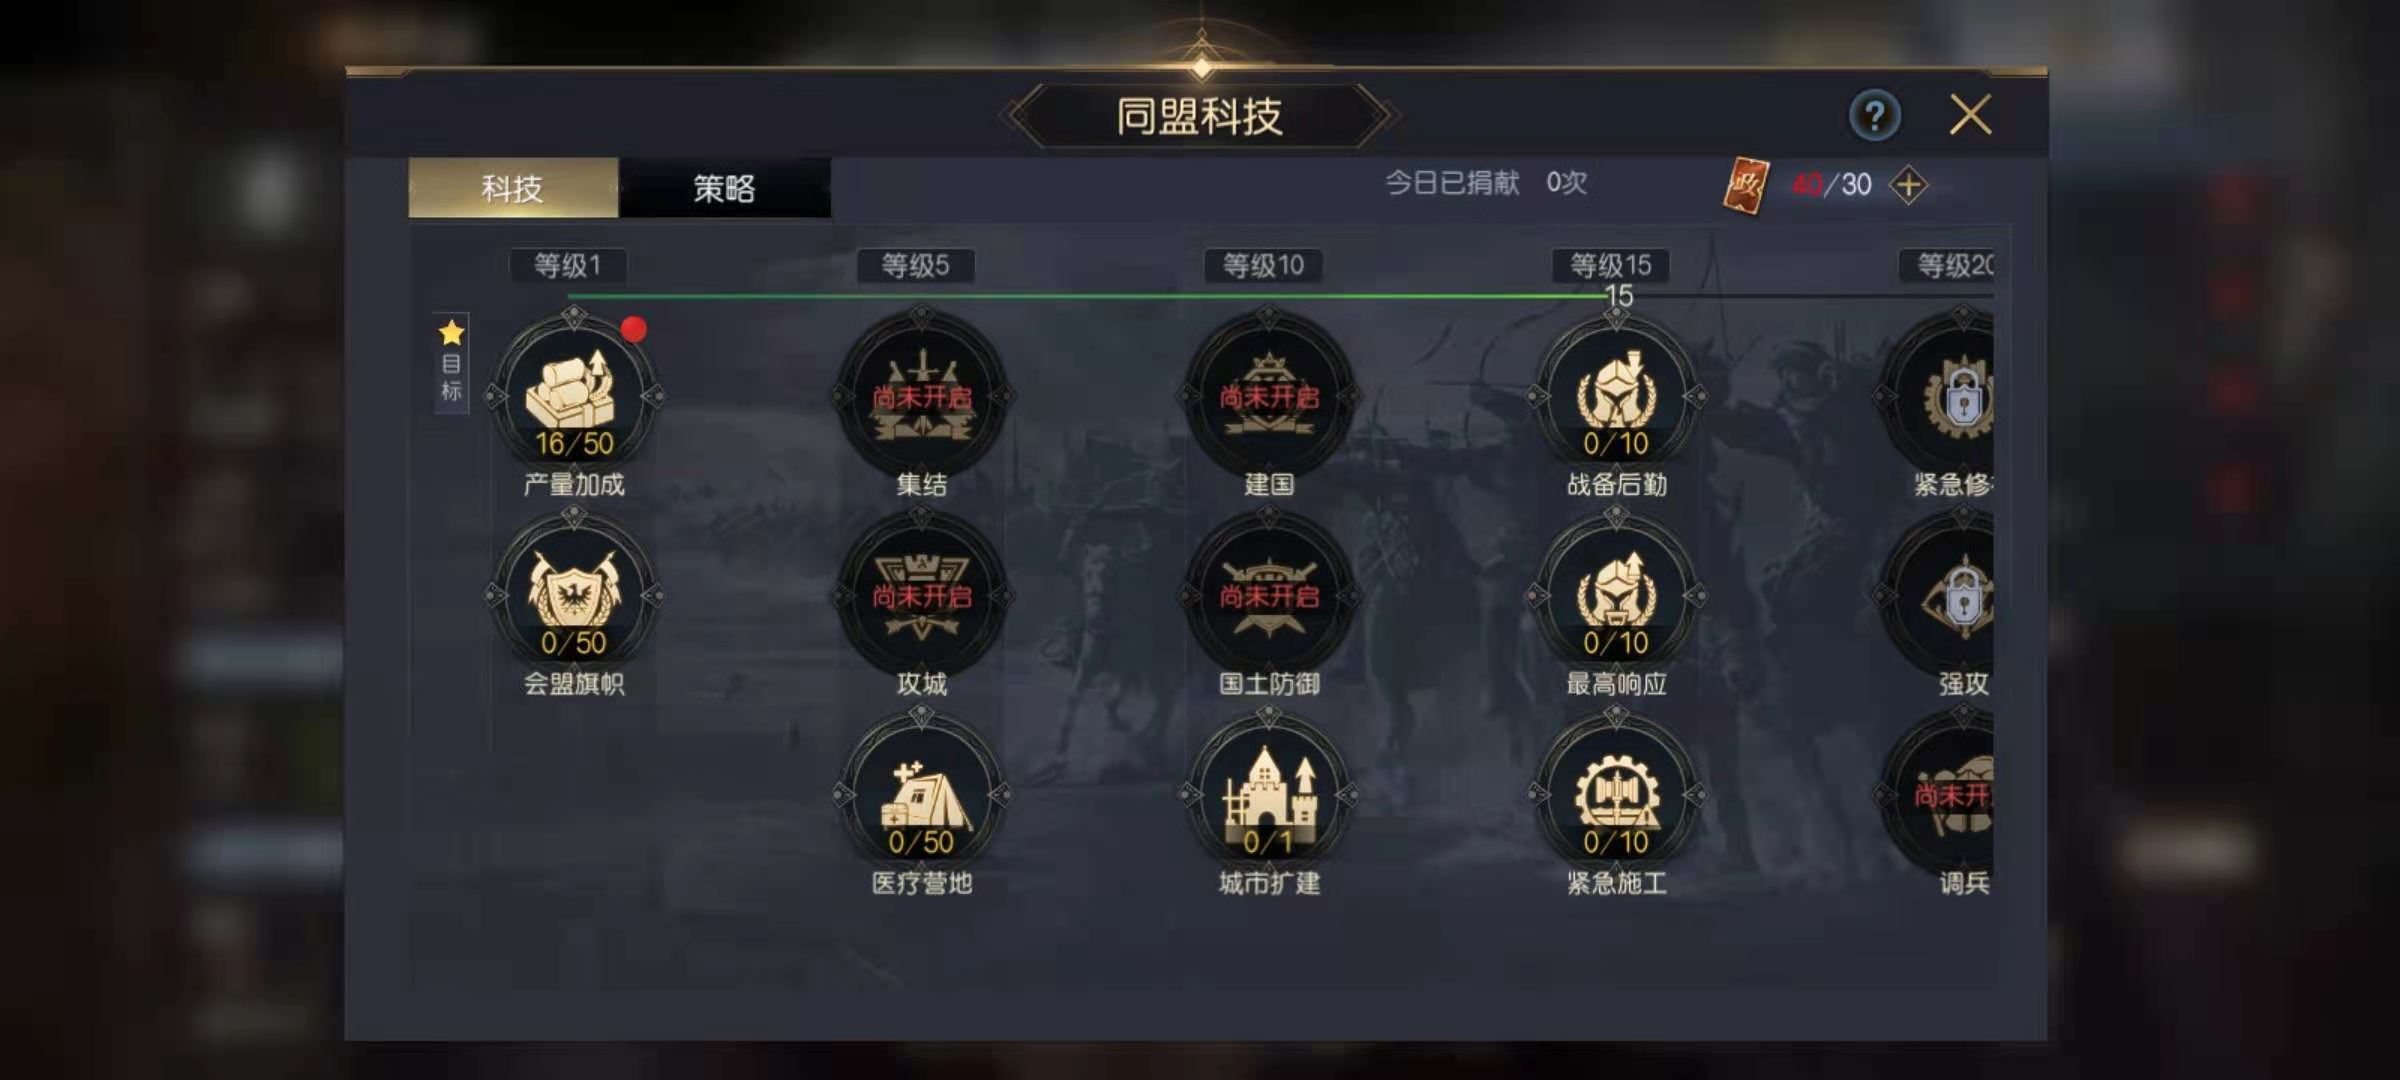Select the 会盟旗帜 shield icon
The height and width of the screenshot is (1080, 2400).
click(x=574, y=595)
